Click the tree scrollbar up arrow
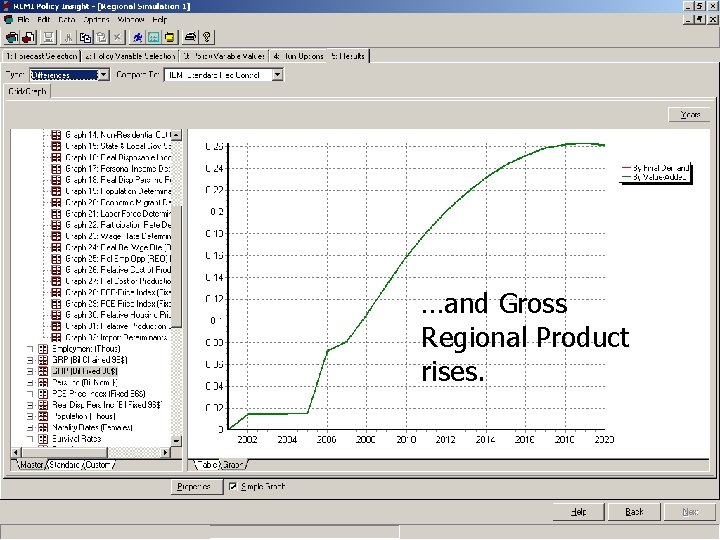 (176, 135)
